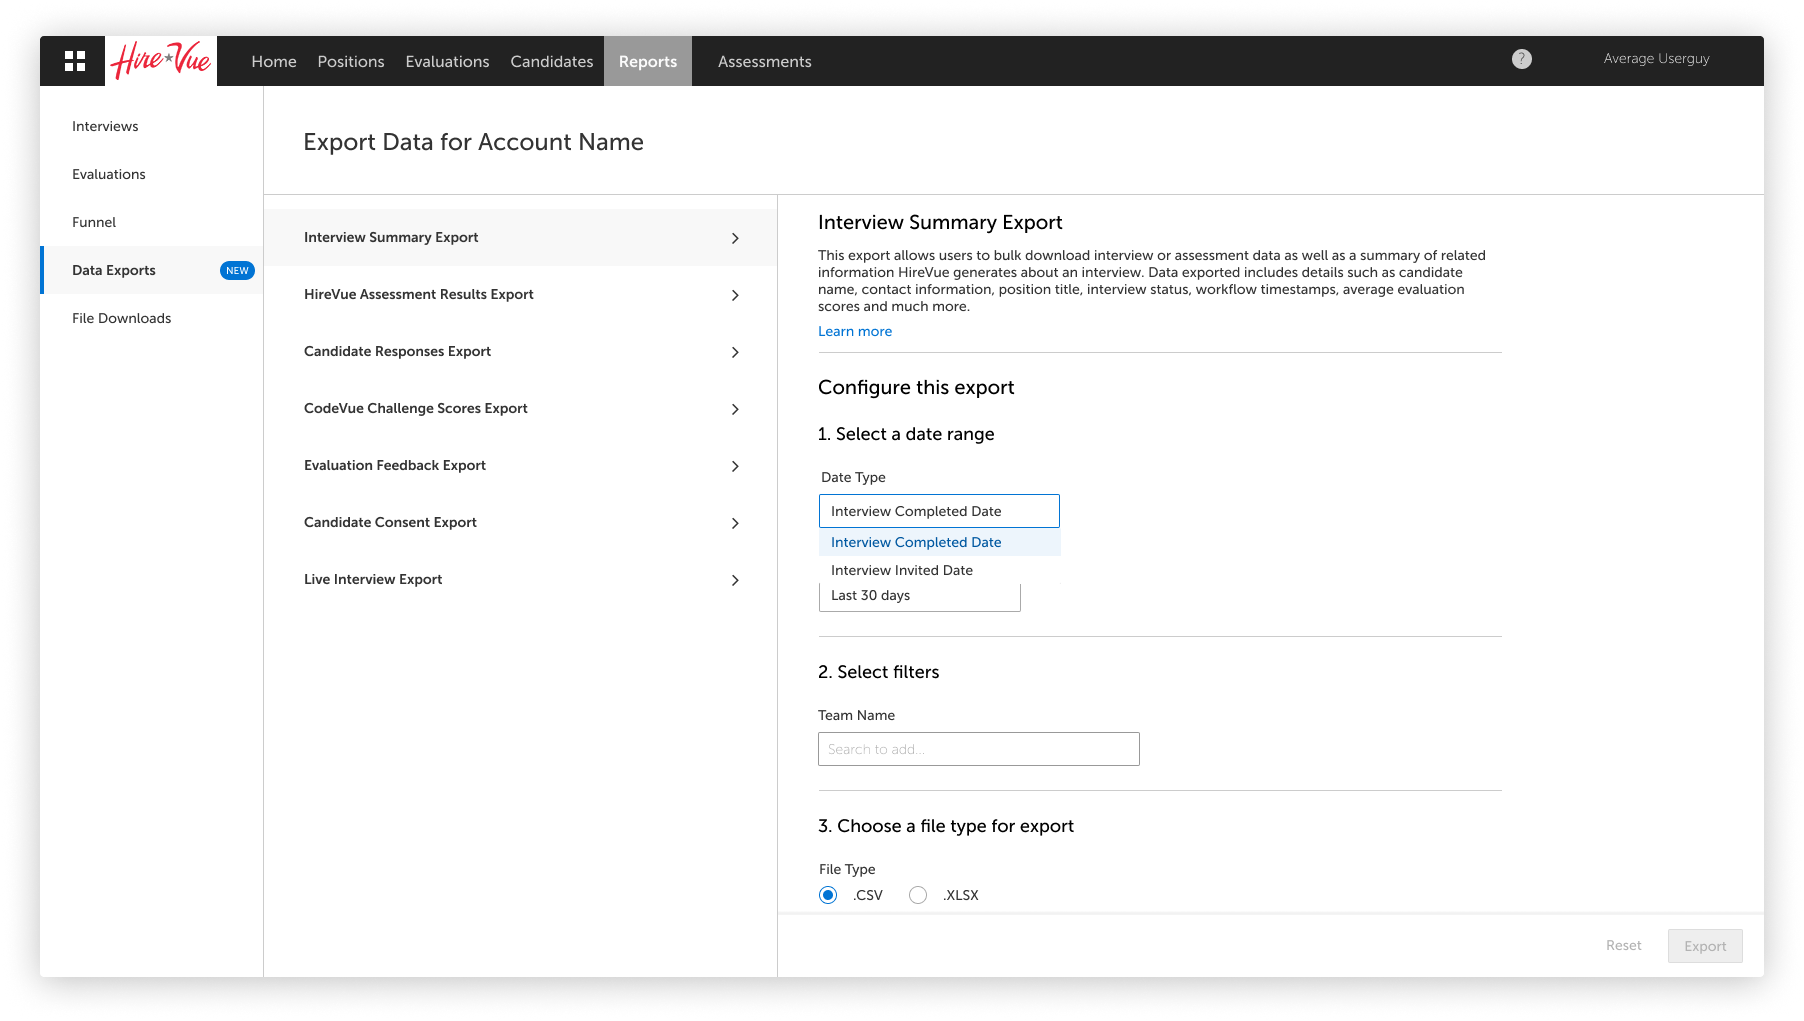Select HireVue Assessment Results Export label

click(419, 294)
